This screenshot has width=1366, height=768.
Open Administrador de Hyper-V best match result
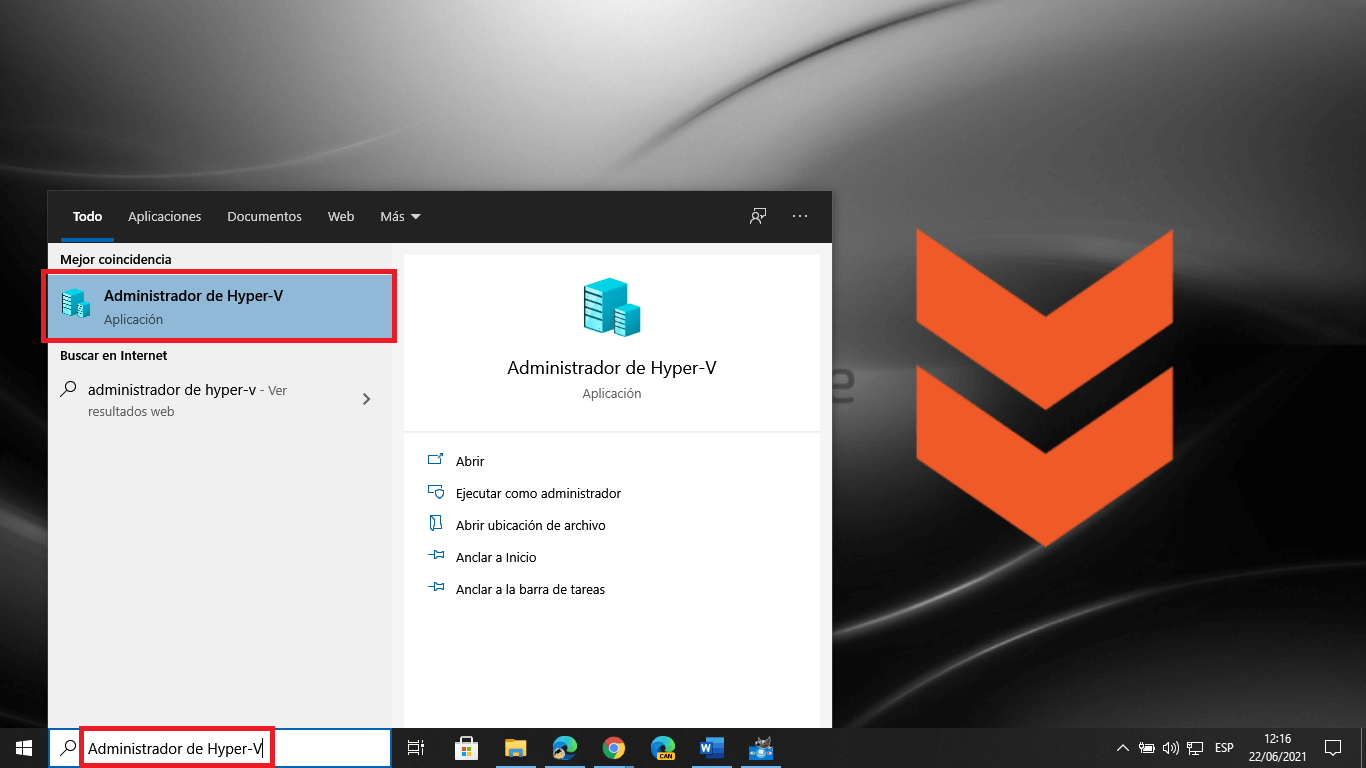[219, 307]
